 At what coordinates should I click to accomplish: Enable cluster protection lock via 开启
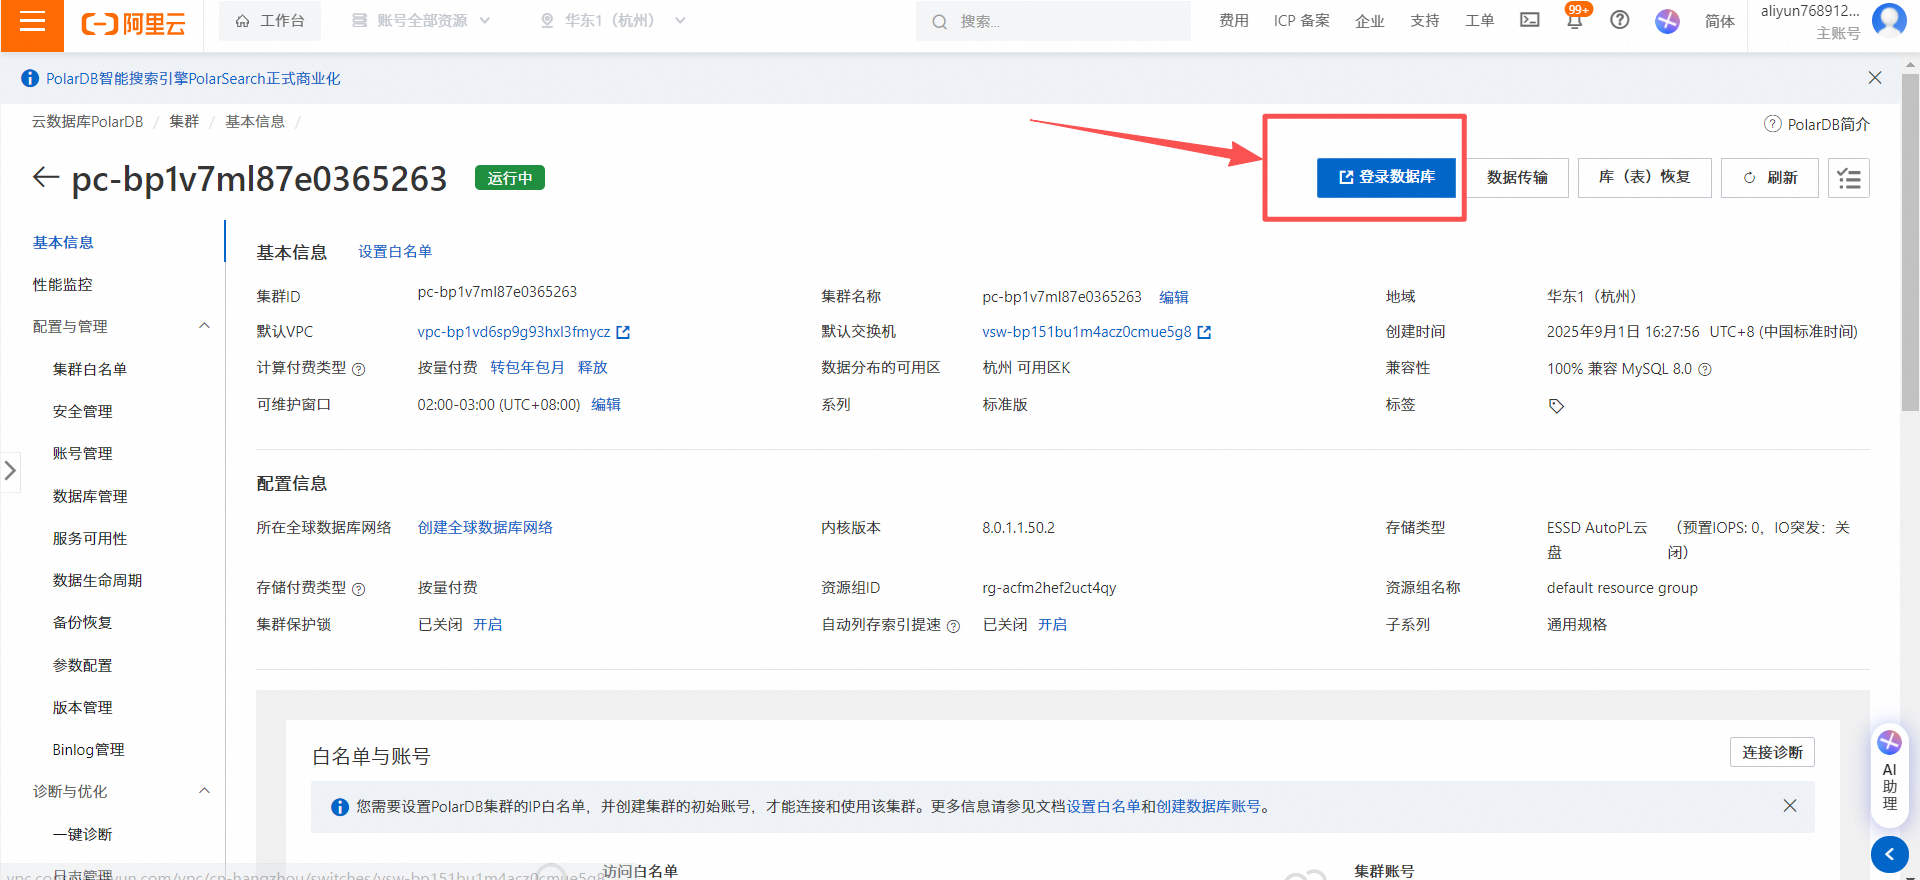(x=488, y=625)
